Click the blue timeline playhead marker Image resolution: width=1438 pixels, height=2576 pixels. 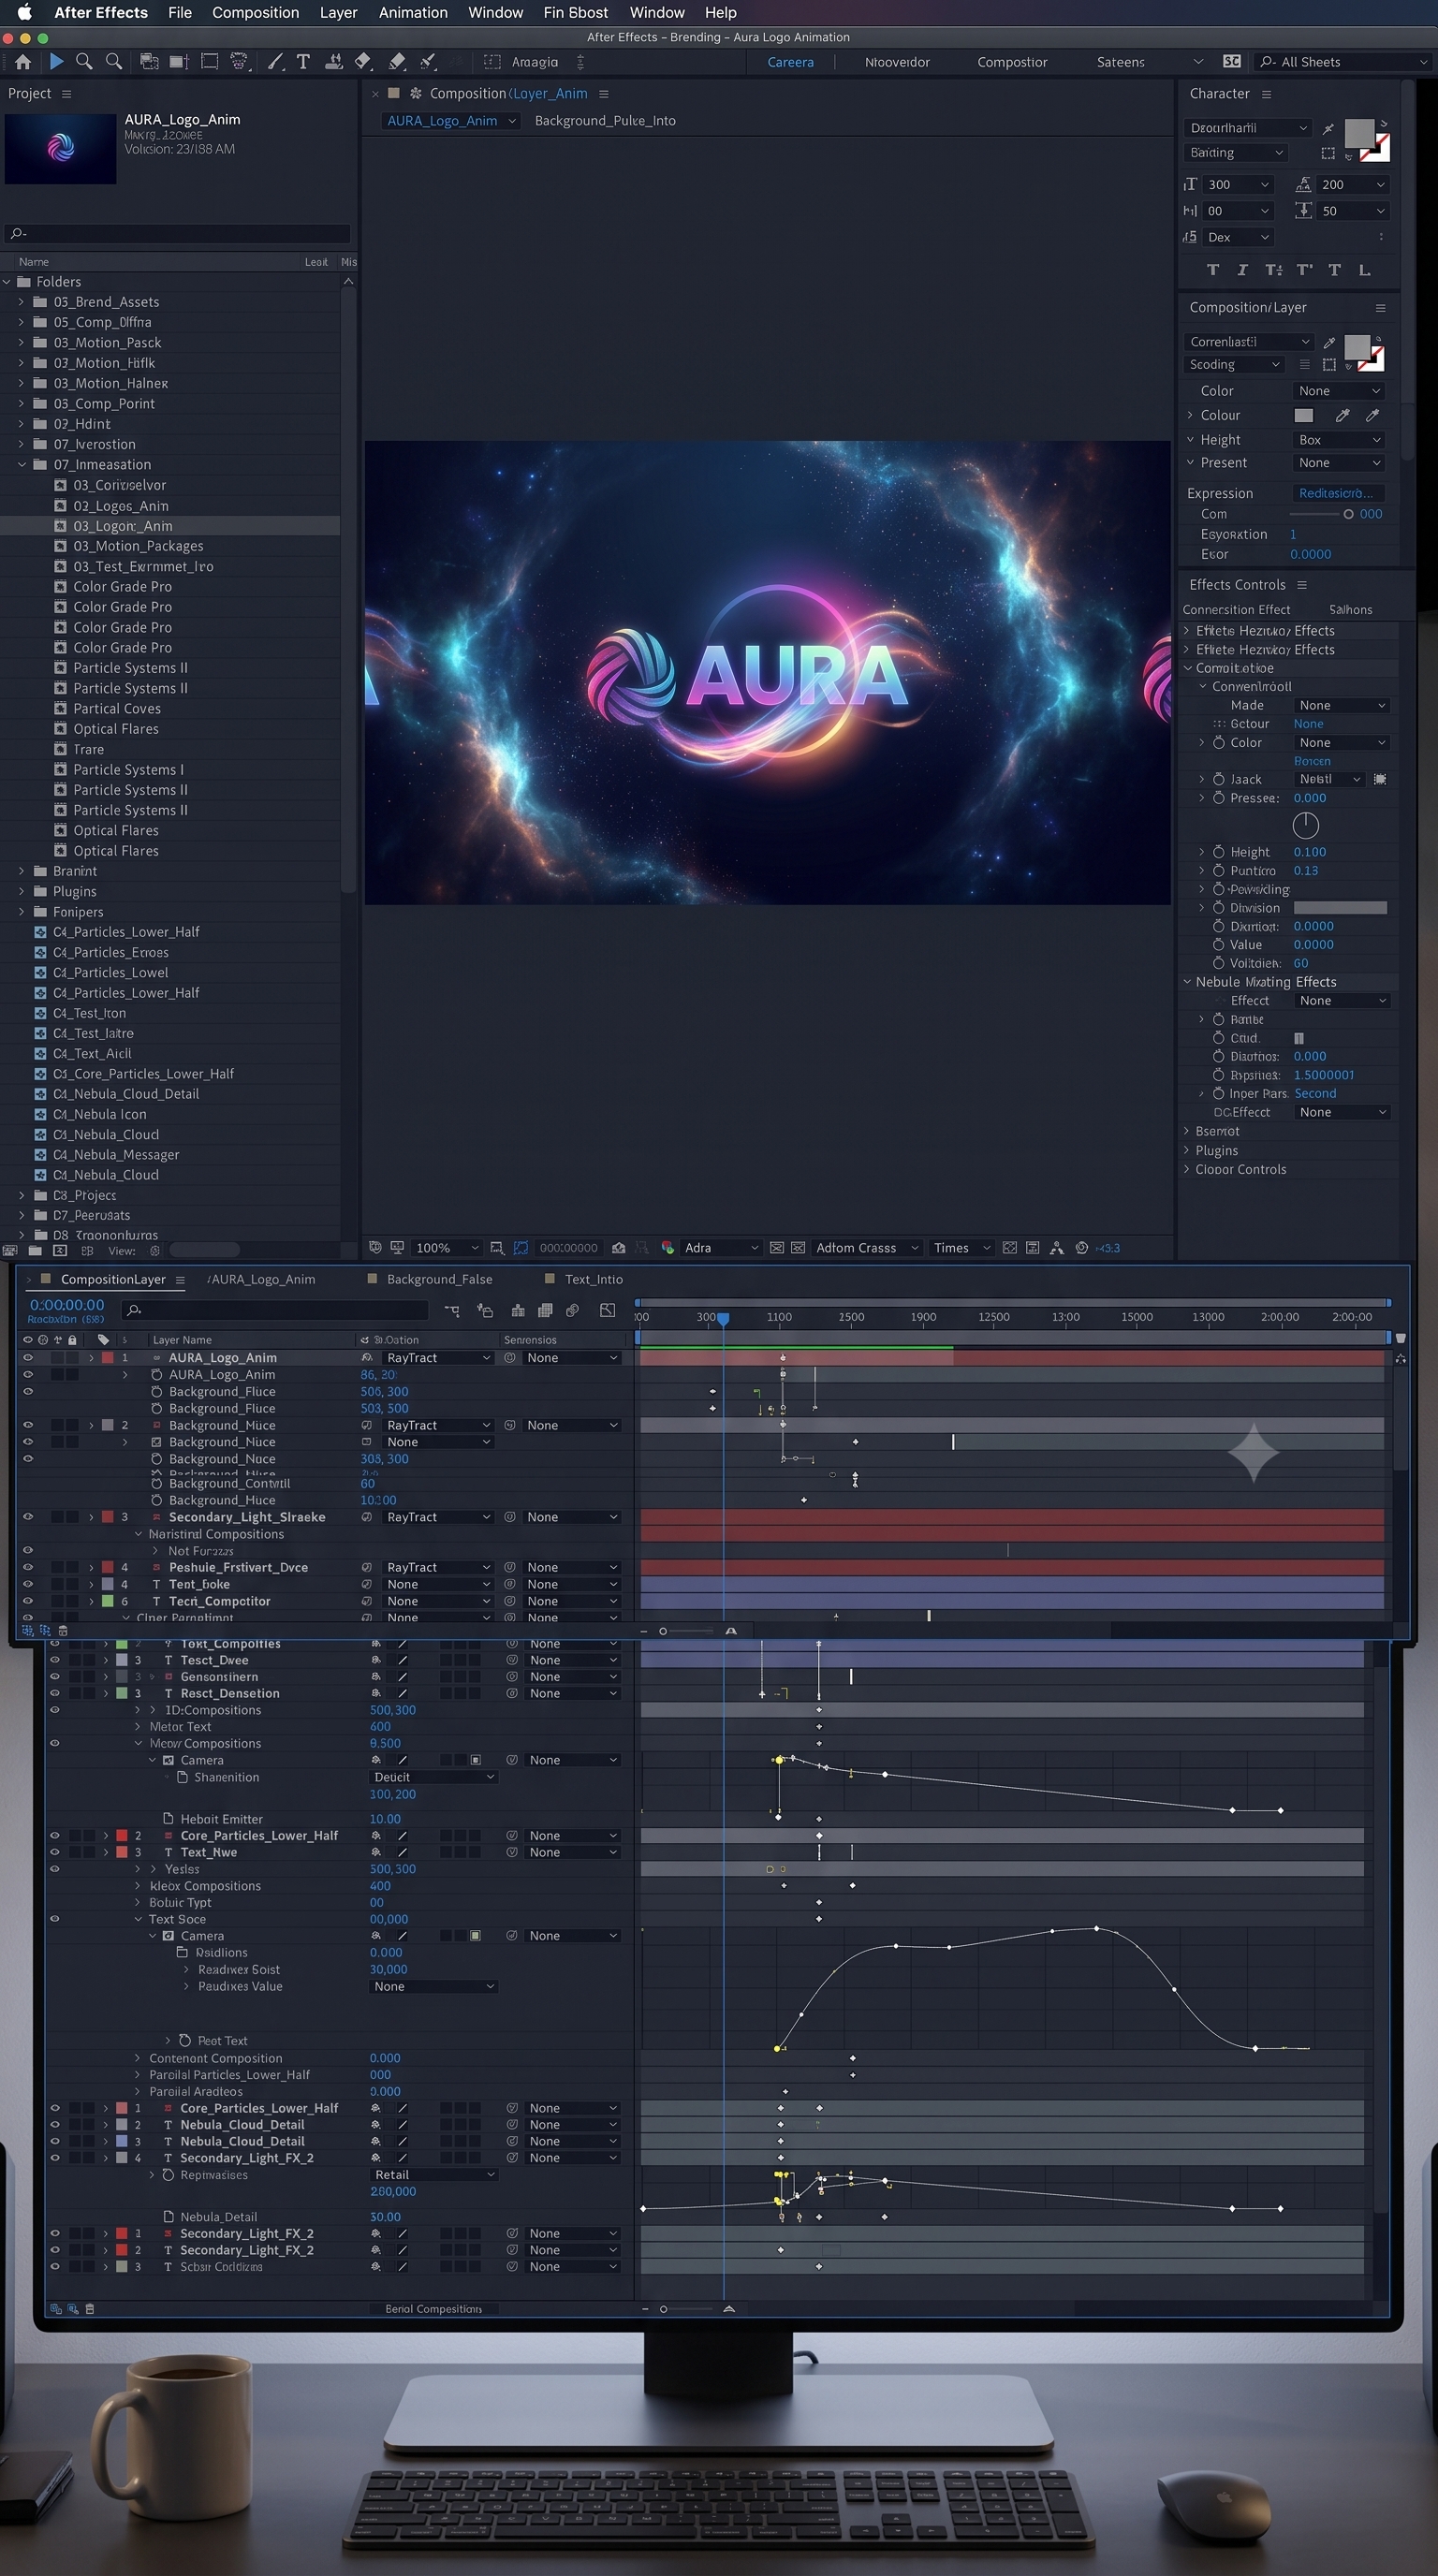(723, 1319)
